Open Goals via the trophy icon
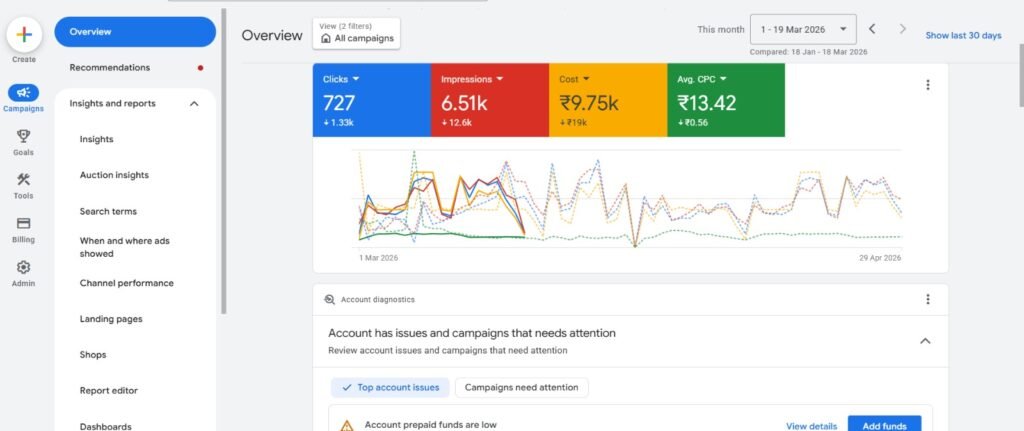1024x431 pixels. coord(24,137)
